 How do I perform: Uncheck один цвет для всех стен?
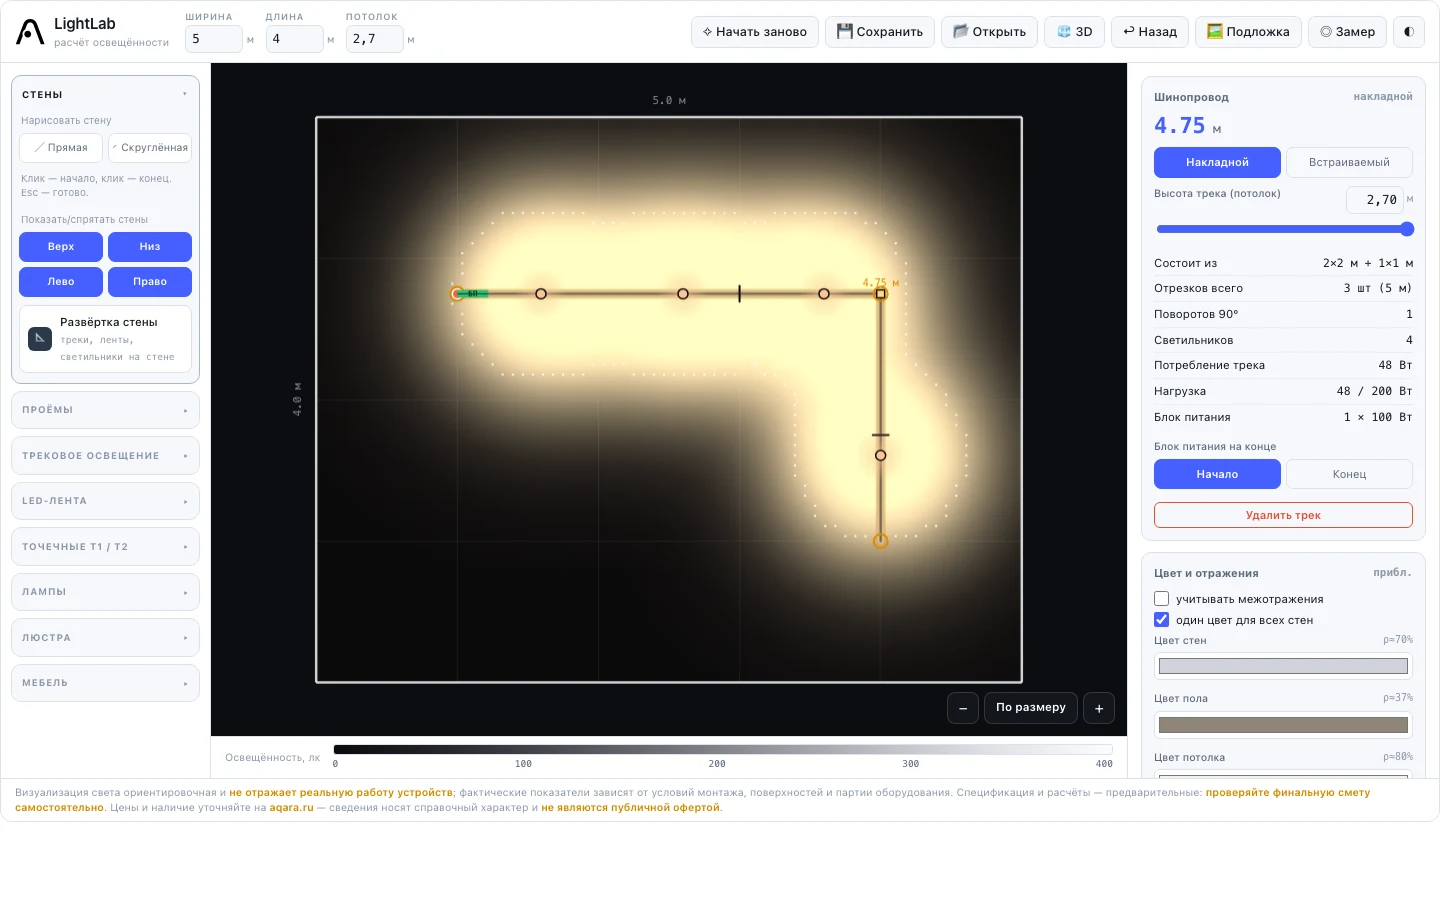point(1162,620)
